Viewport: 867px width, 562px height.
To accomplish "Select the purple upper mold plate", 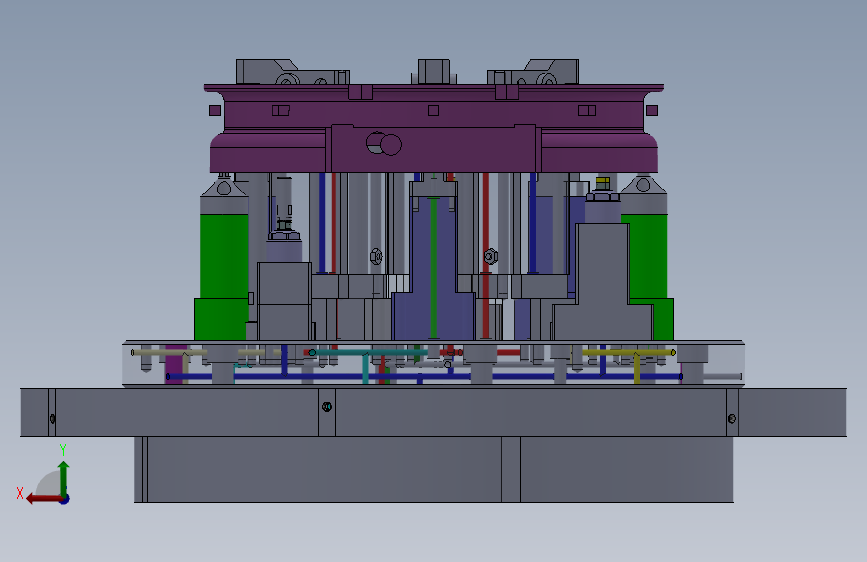I will pyautogui.click(x=434, y=128).
